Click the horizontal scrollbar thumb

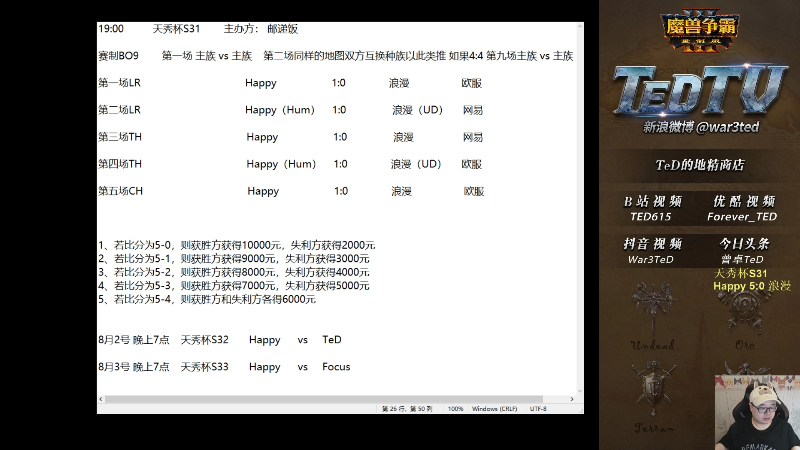[x=324, y=399]
